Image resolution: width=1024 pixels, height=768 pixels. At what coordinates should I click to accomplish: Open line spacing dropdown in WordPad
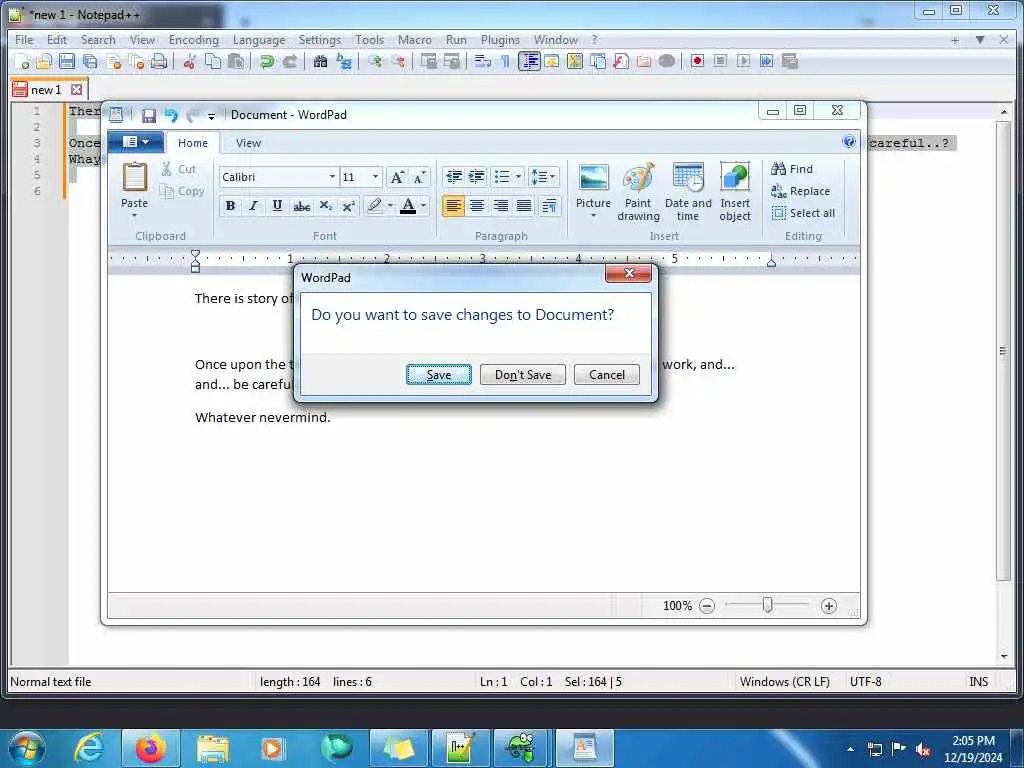[543, 177]
